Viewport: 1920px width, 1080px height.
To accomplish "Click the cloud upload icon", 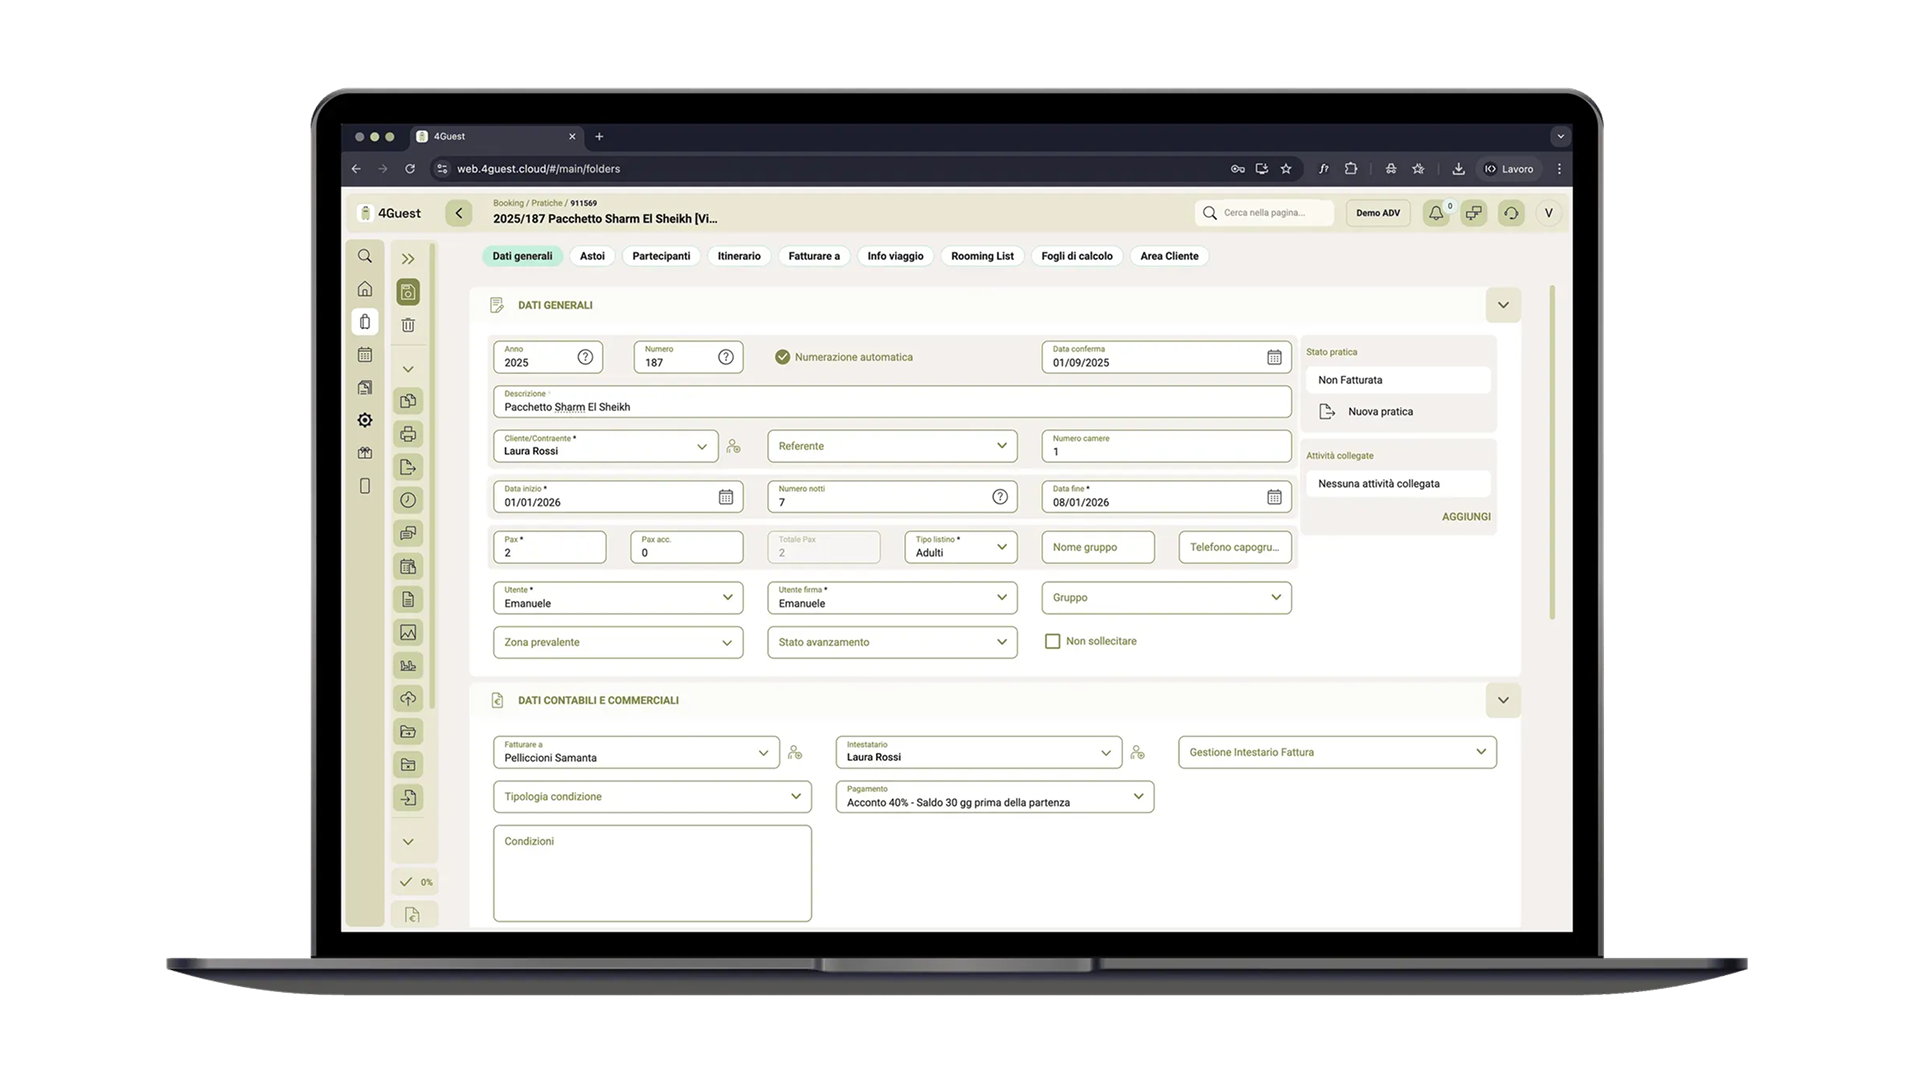I will tap(408, 698).
